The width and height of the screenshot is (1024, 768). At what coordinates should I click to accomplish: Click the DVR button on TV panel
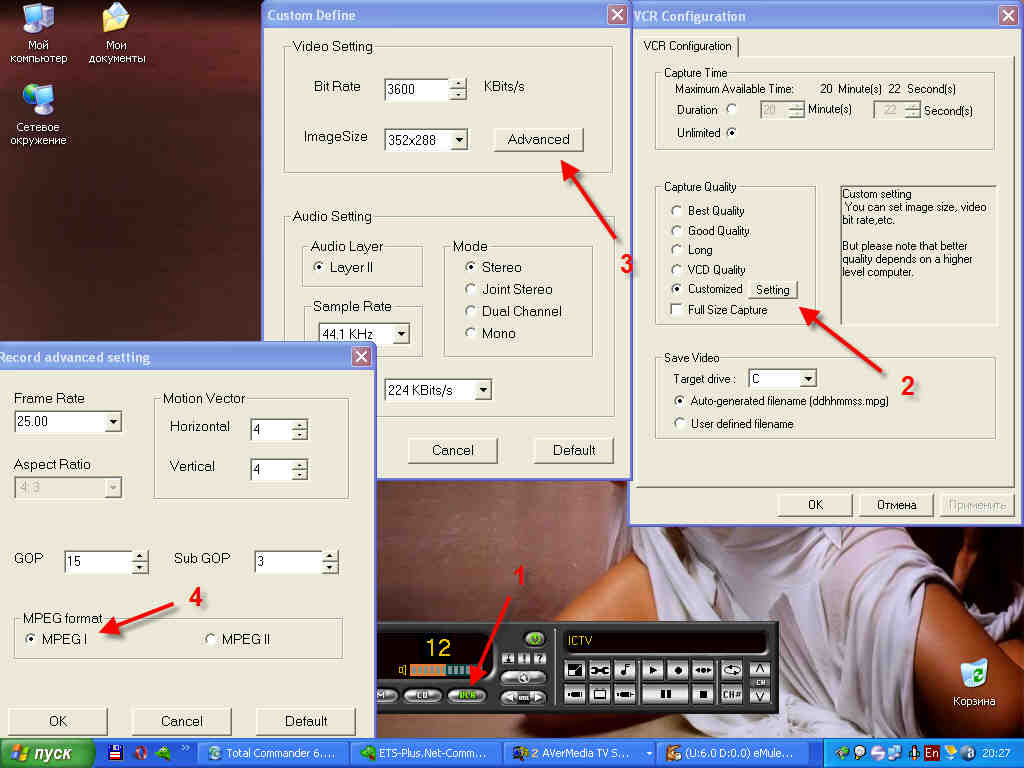(x=467, y=695)
